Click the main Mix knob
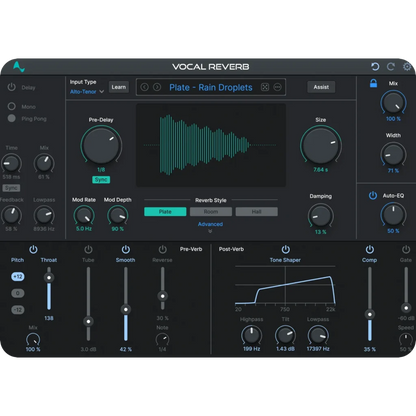 [393, 102]
